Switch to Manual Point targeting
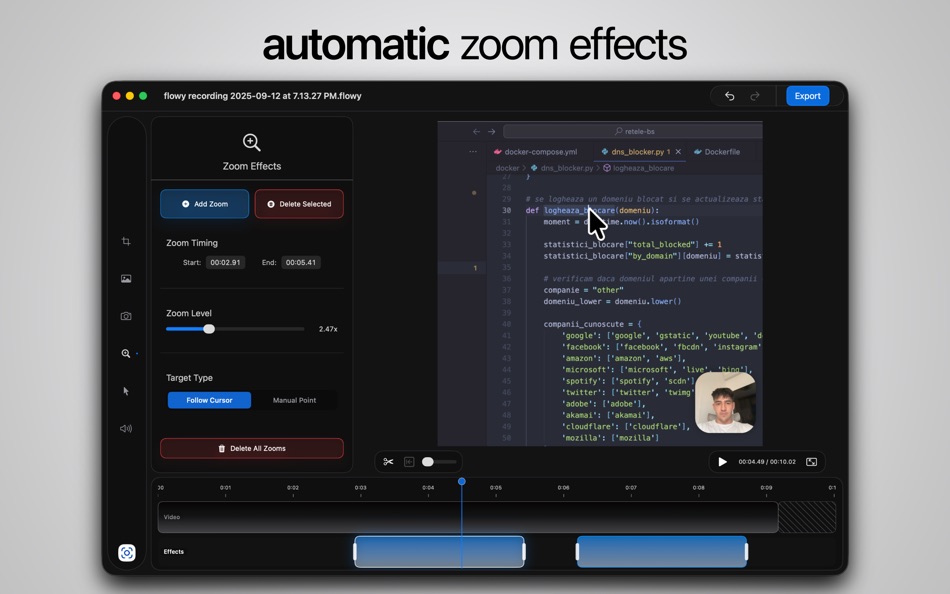Image resolution: width=950 pixels, height=594 pixels. pyautogui.click(x=294, y=399)
